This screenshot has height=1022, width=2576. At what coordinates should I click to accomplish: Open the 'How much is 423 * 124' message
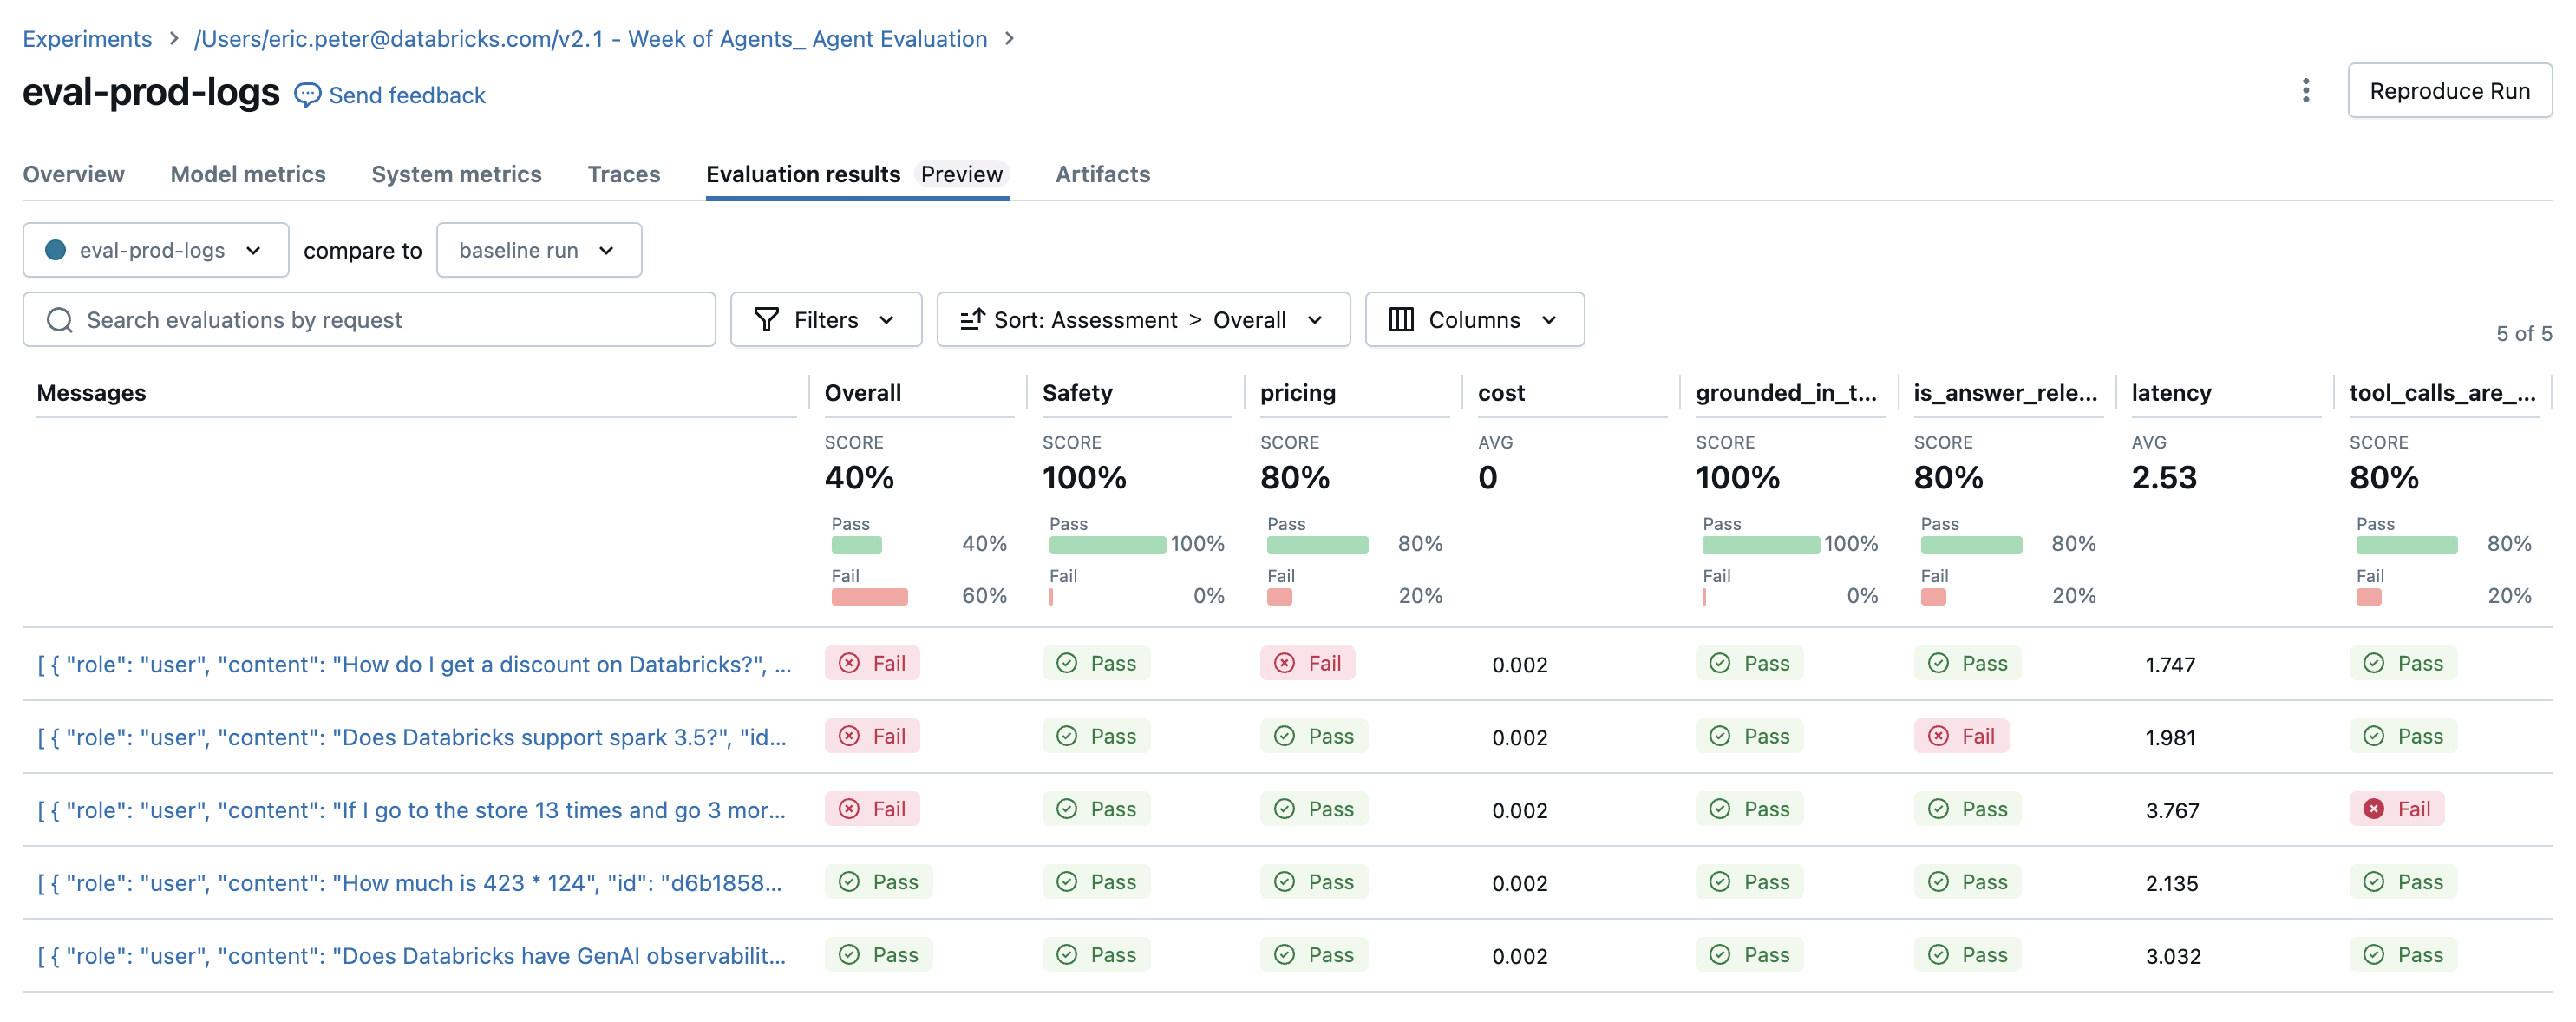pyautogui.click(x=409, y=883)
